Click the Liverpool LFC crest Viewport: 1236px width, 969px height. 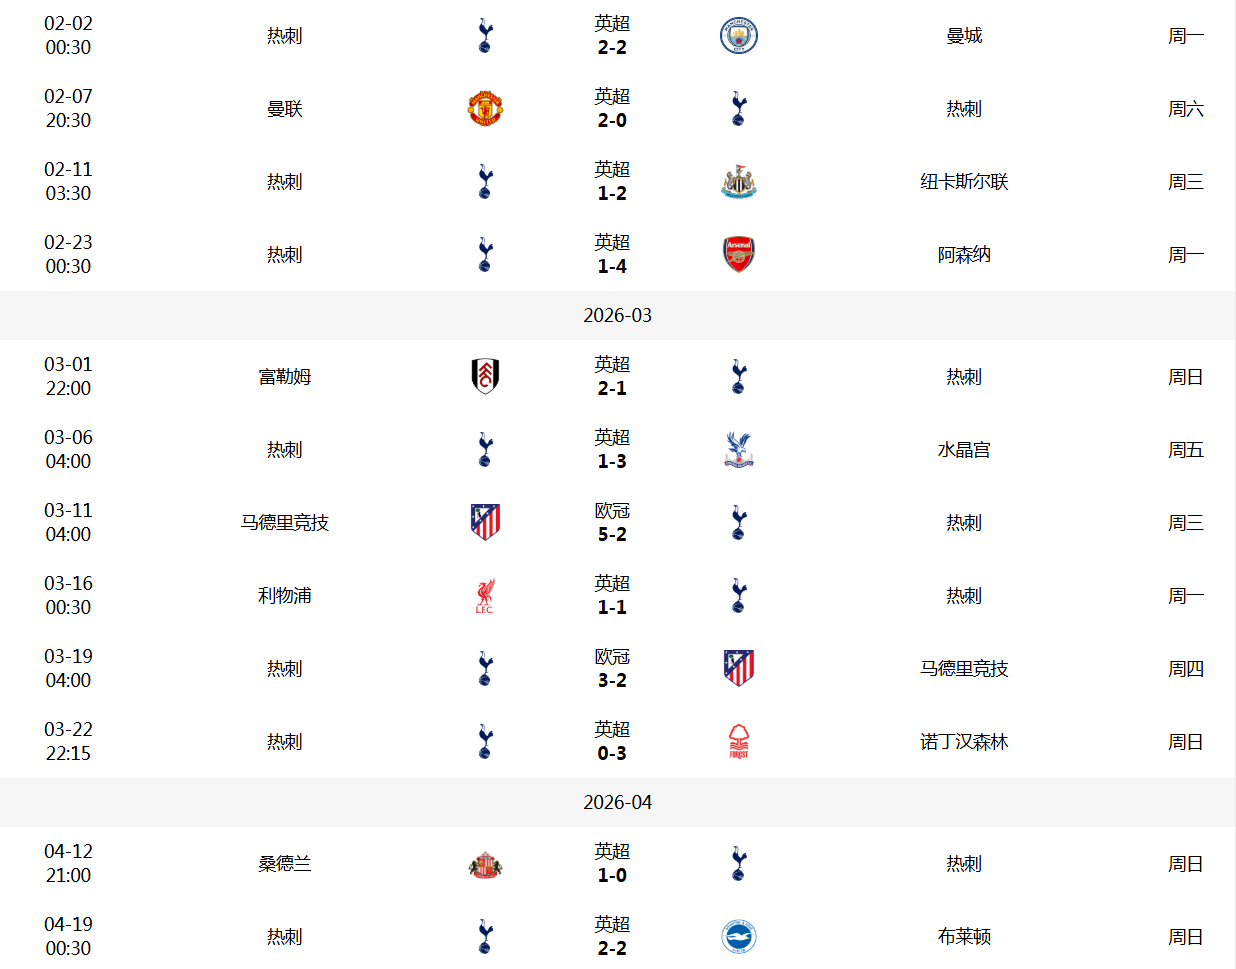point(485,596)
